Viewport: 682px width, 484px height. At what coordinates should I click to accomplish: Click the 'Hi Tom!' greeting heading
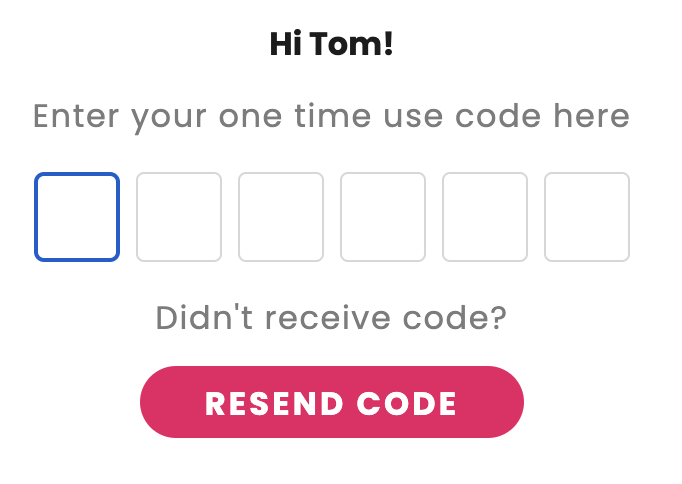[x=331, y=44]
